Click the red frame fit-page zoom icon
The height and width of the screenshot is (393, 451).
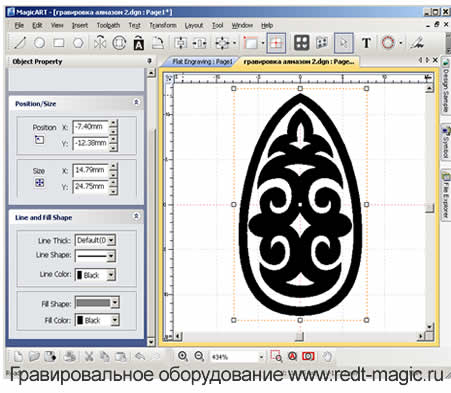pos(308,356)
